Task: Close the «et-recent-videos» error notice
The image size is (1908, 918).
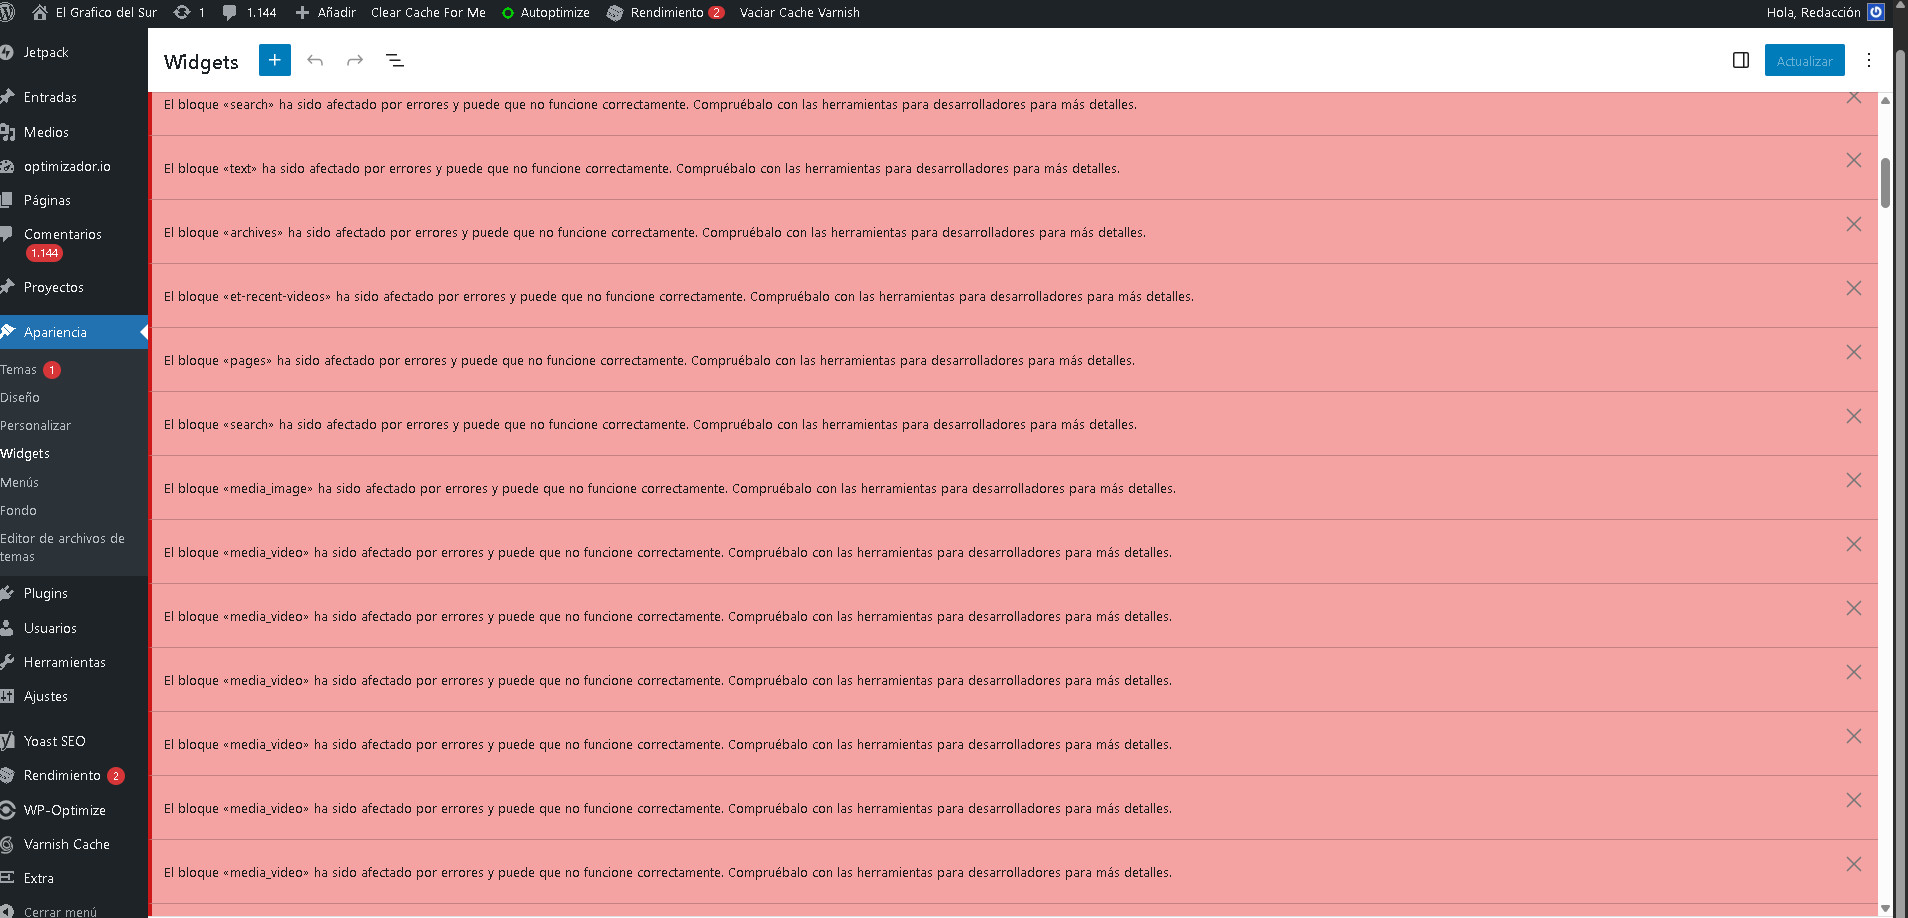Action: 1853,288
